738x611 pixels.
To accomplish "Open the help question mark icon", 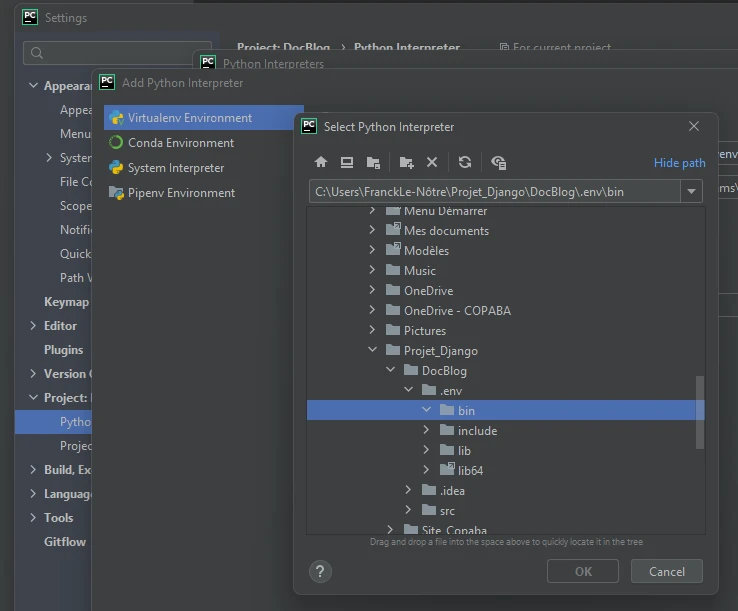I will (320, 571).
